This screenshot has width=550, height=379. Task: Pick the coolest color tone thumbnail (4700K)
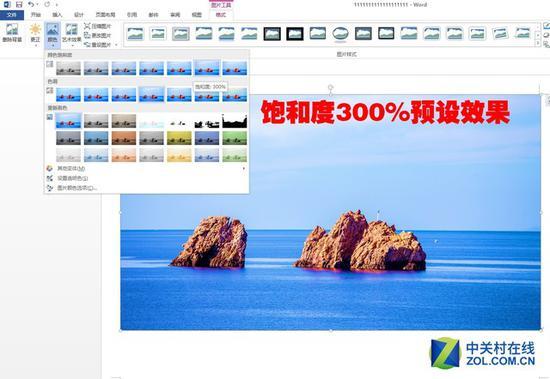pos(68,95)
